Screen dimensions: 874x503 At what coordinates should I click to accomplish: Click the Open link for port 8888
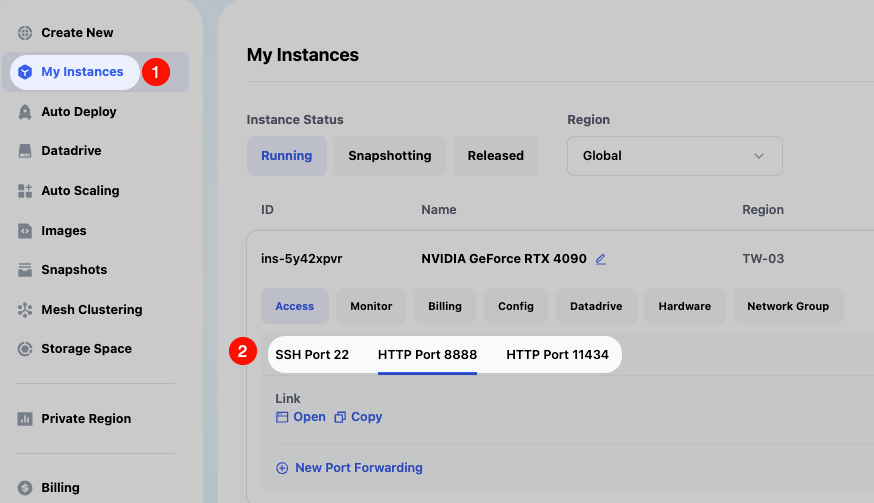click(x=301, y=417)
